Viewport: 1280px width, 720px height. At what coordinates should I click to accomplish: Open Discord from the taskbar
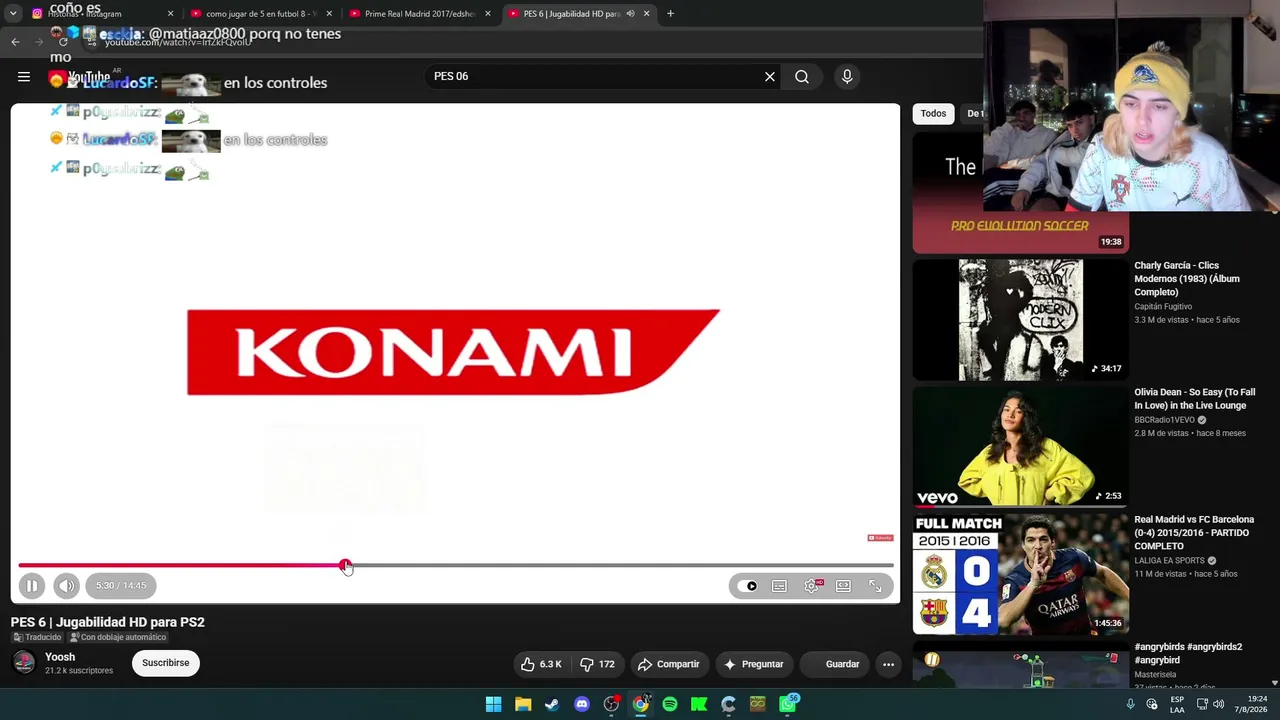point(582,704)
